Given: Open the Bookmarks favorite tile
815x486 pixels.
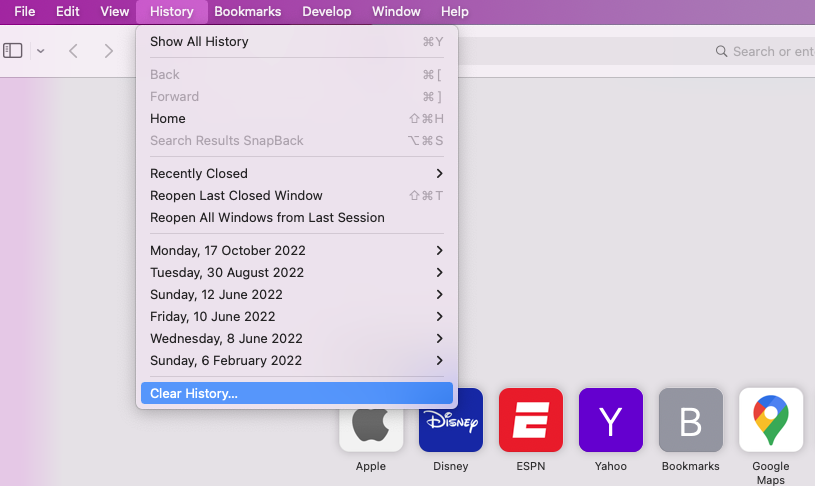Looking at the screenshot, I should click(691, 420).
